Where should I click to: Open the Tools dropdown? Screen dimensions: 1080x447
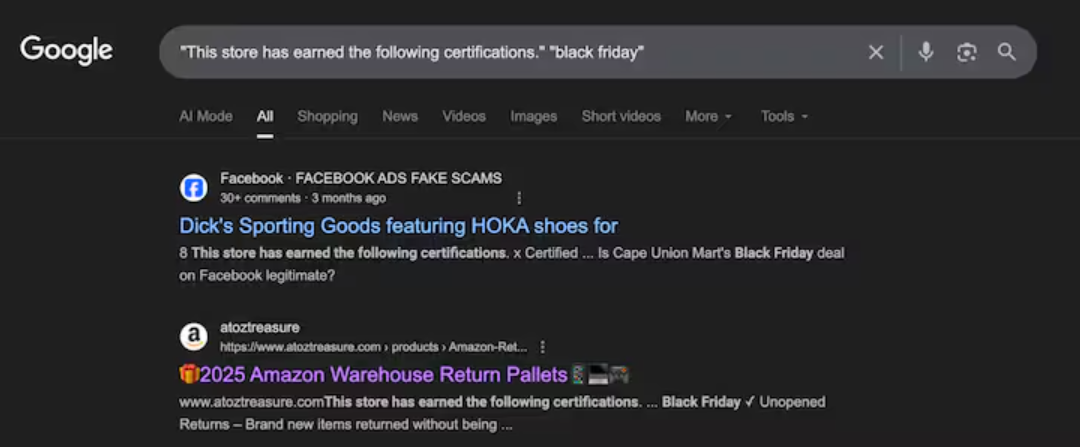coord(784,116)
